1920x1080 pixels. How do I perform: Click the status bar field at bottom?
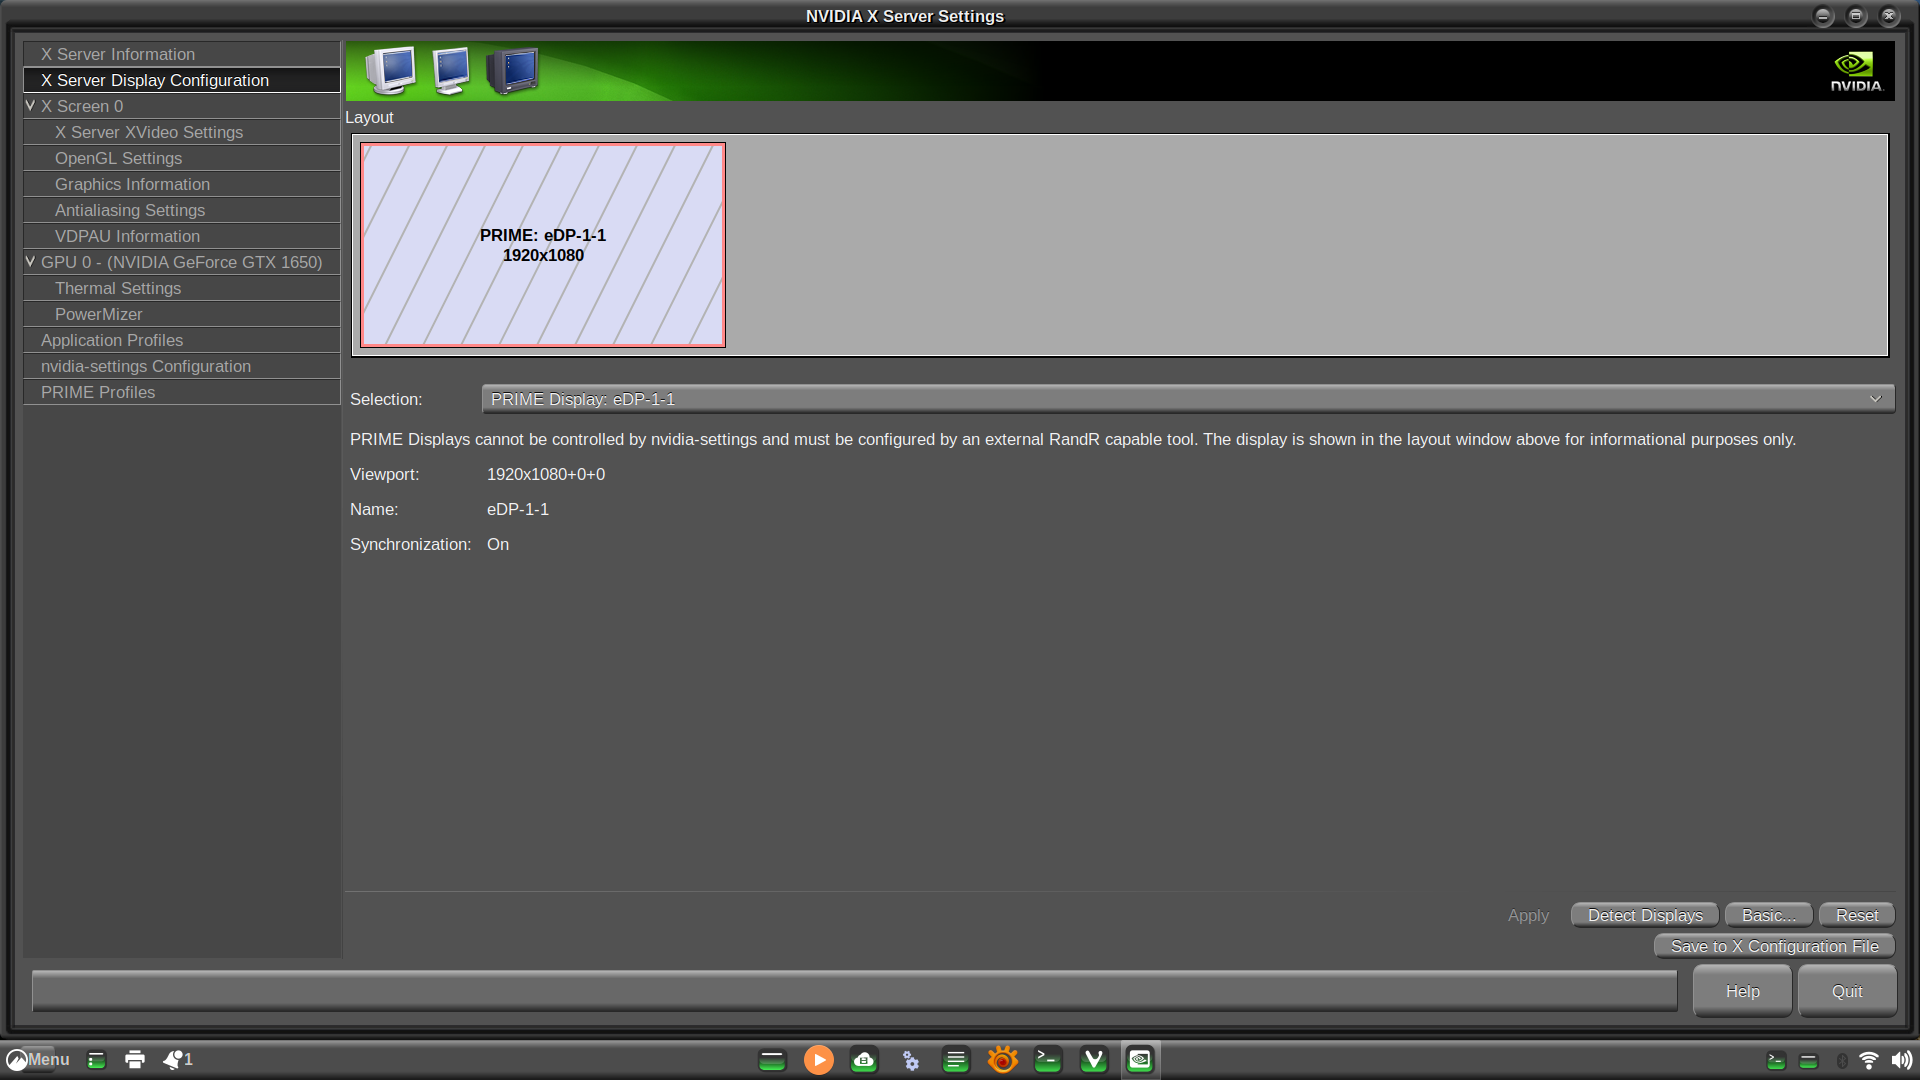tap(855, 991)
